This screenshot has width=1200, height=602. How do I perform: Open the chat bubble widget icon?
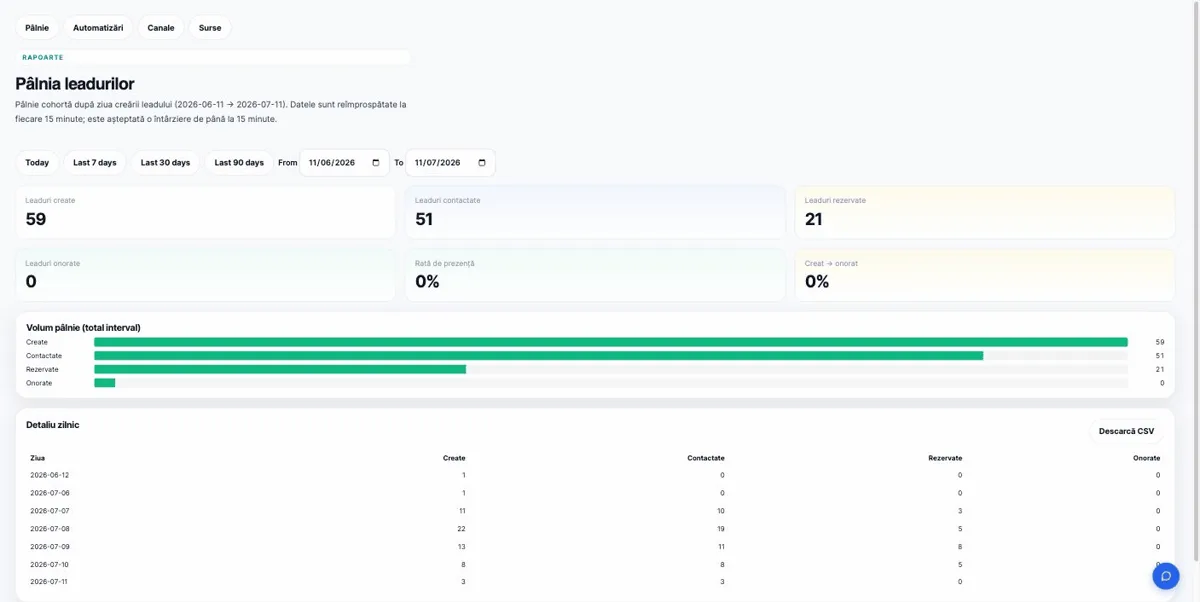coord(1165,576)
